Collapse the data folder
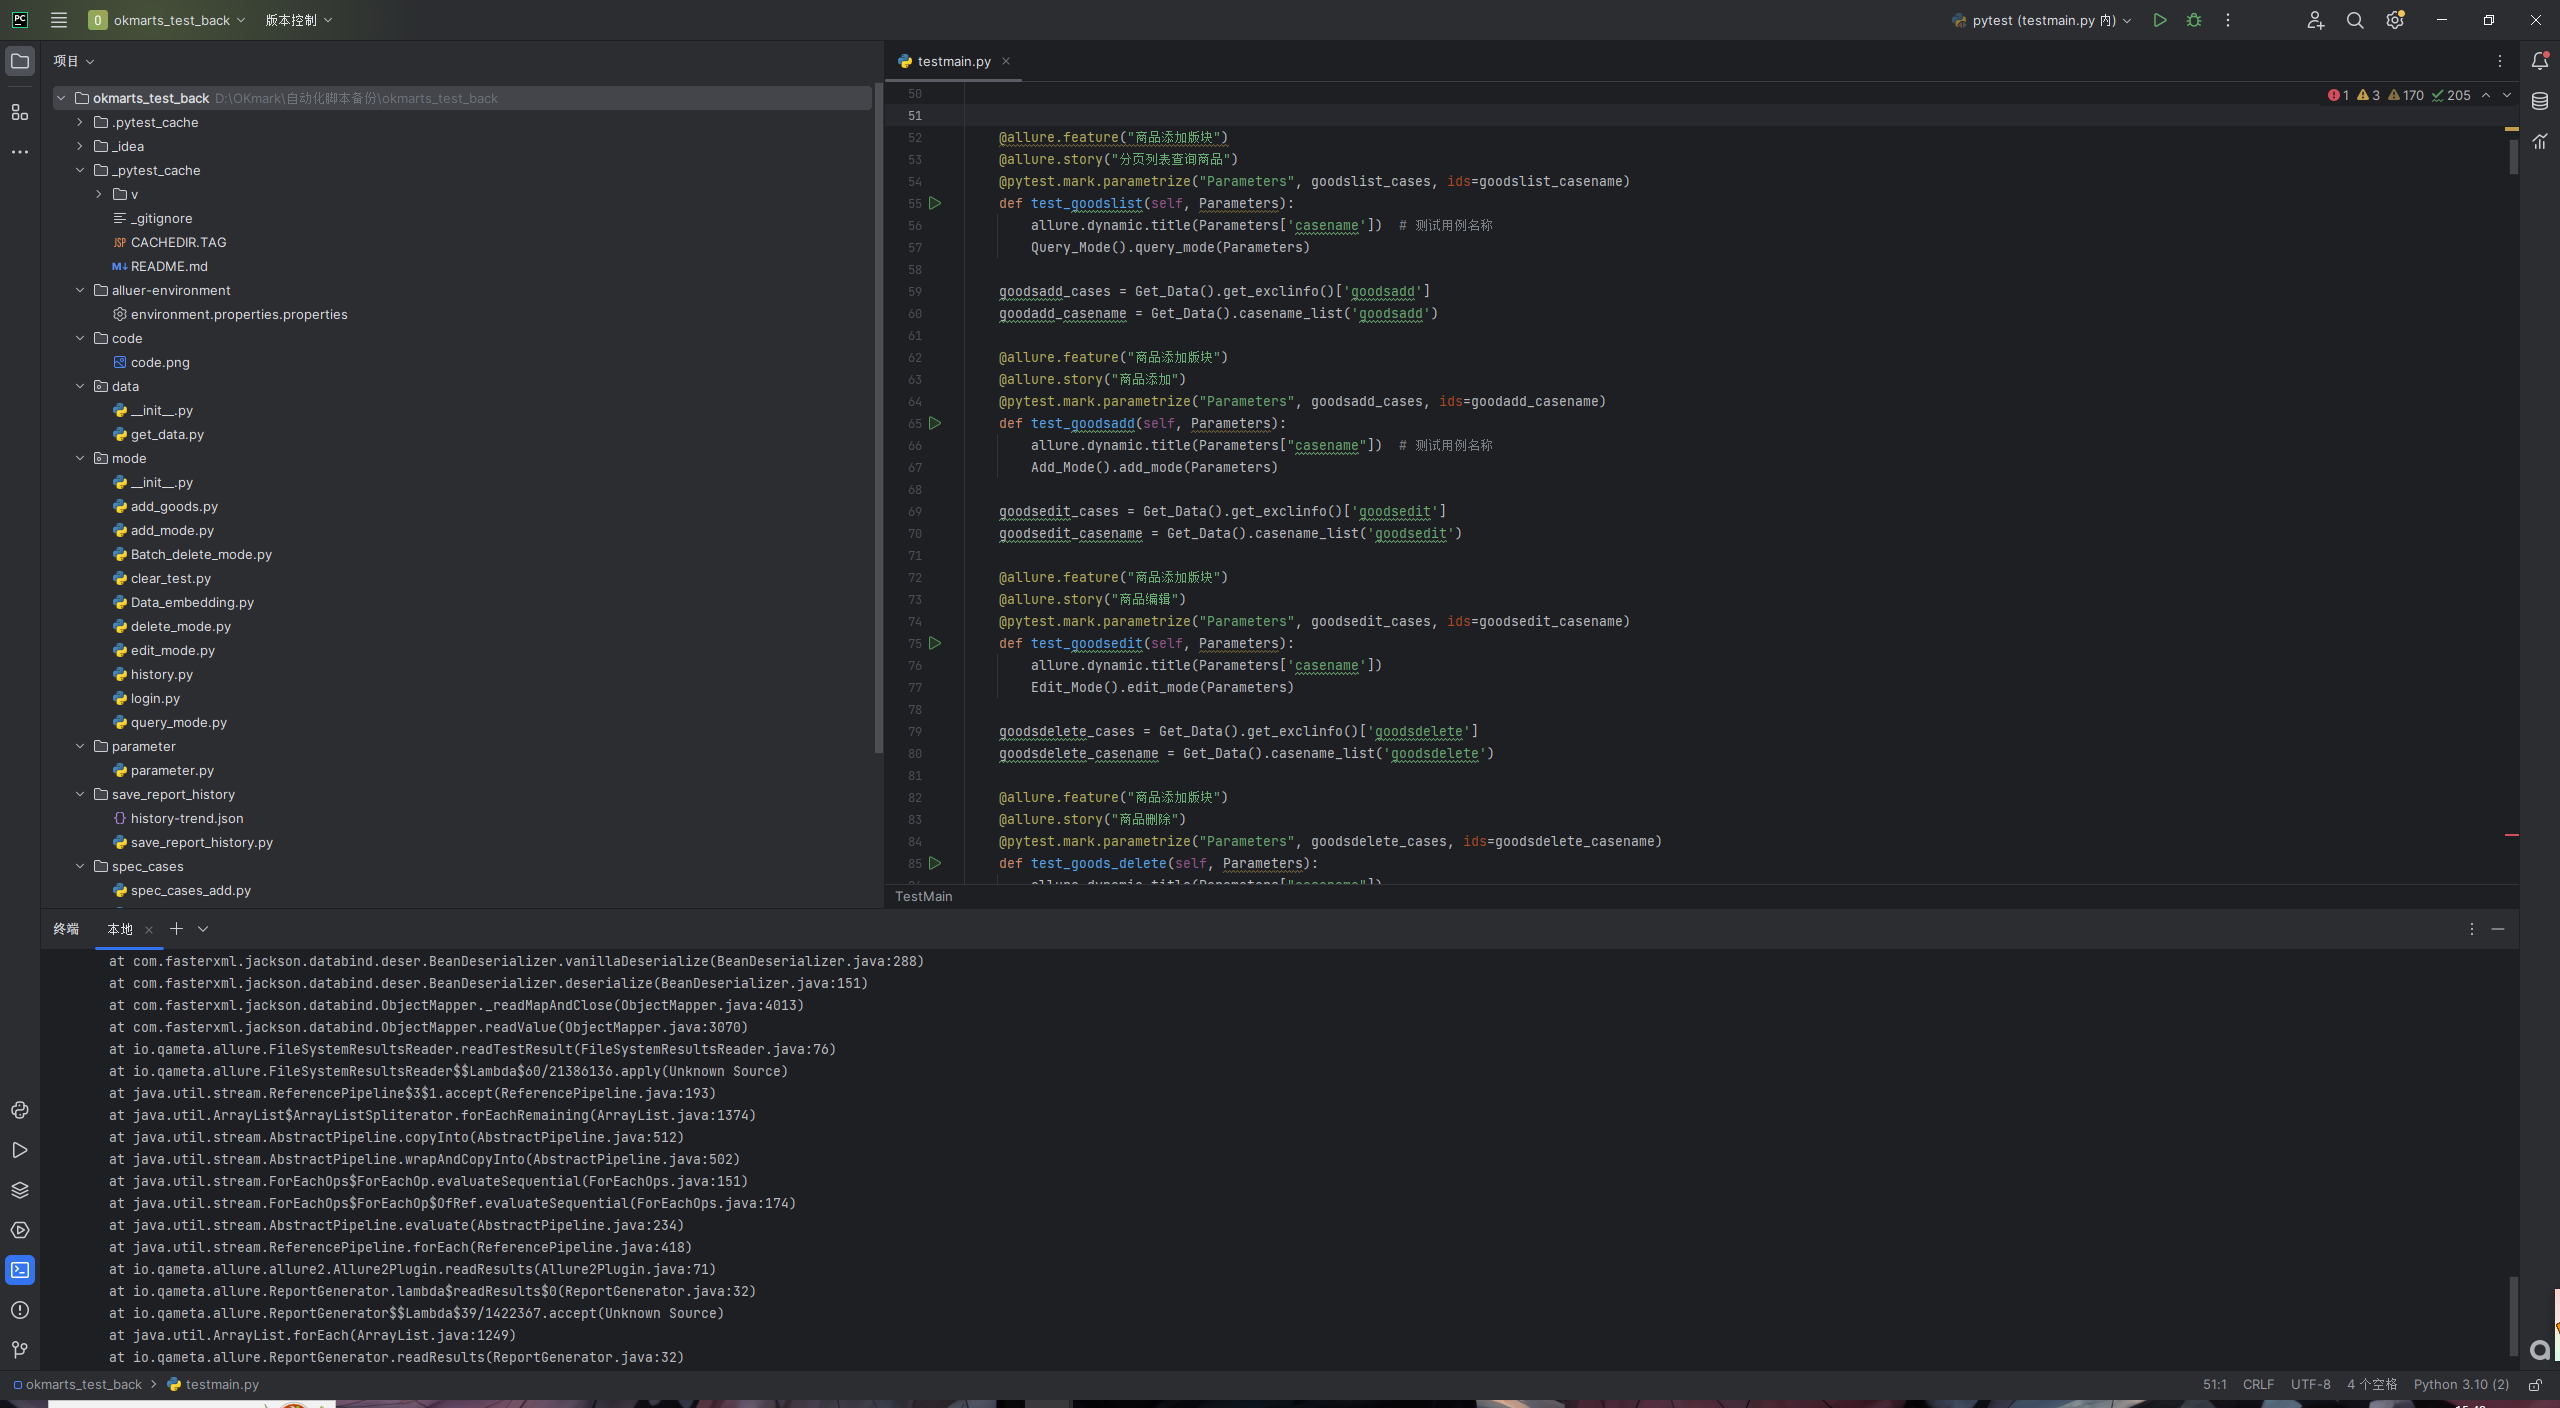The width and height of the screenshot is (2560, 1408). click(x=80, y=386)
